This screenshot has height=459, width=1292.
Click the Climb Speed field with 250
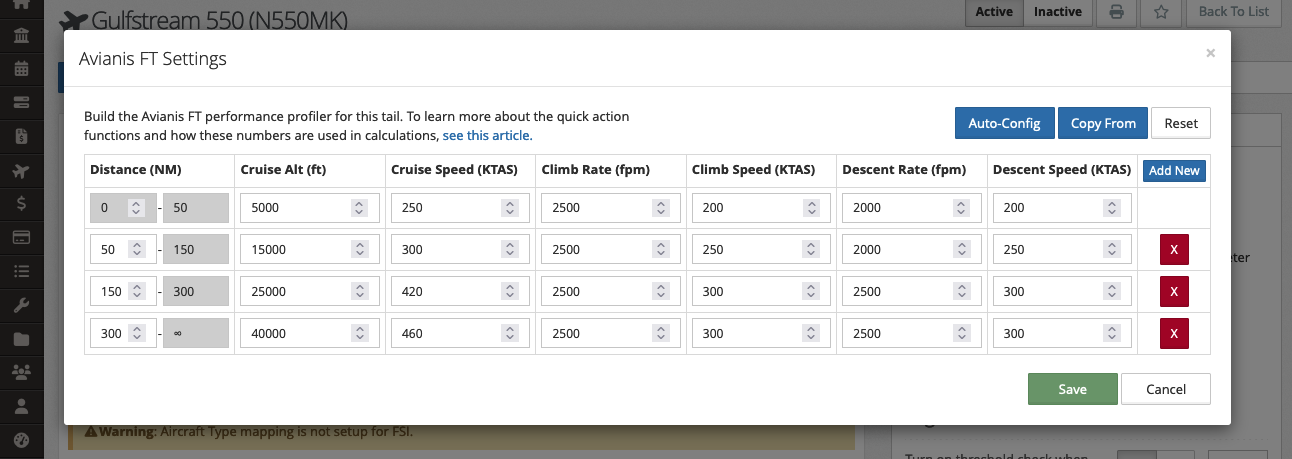coord(762,250)
